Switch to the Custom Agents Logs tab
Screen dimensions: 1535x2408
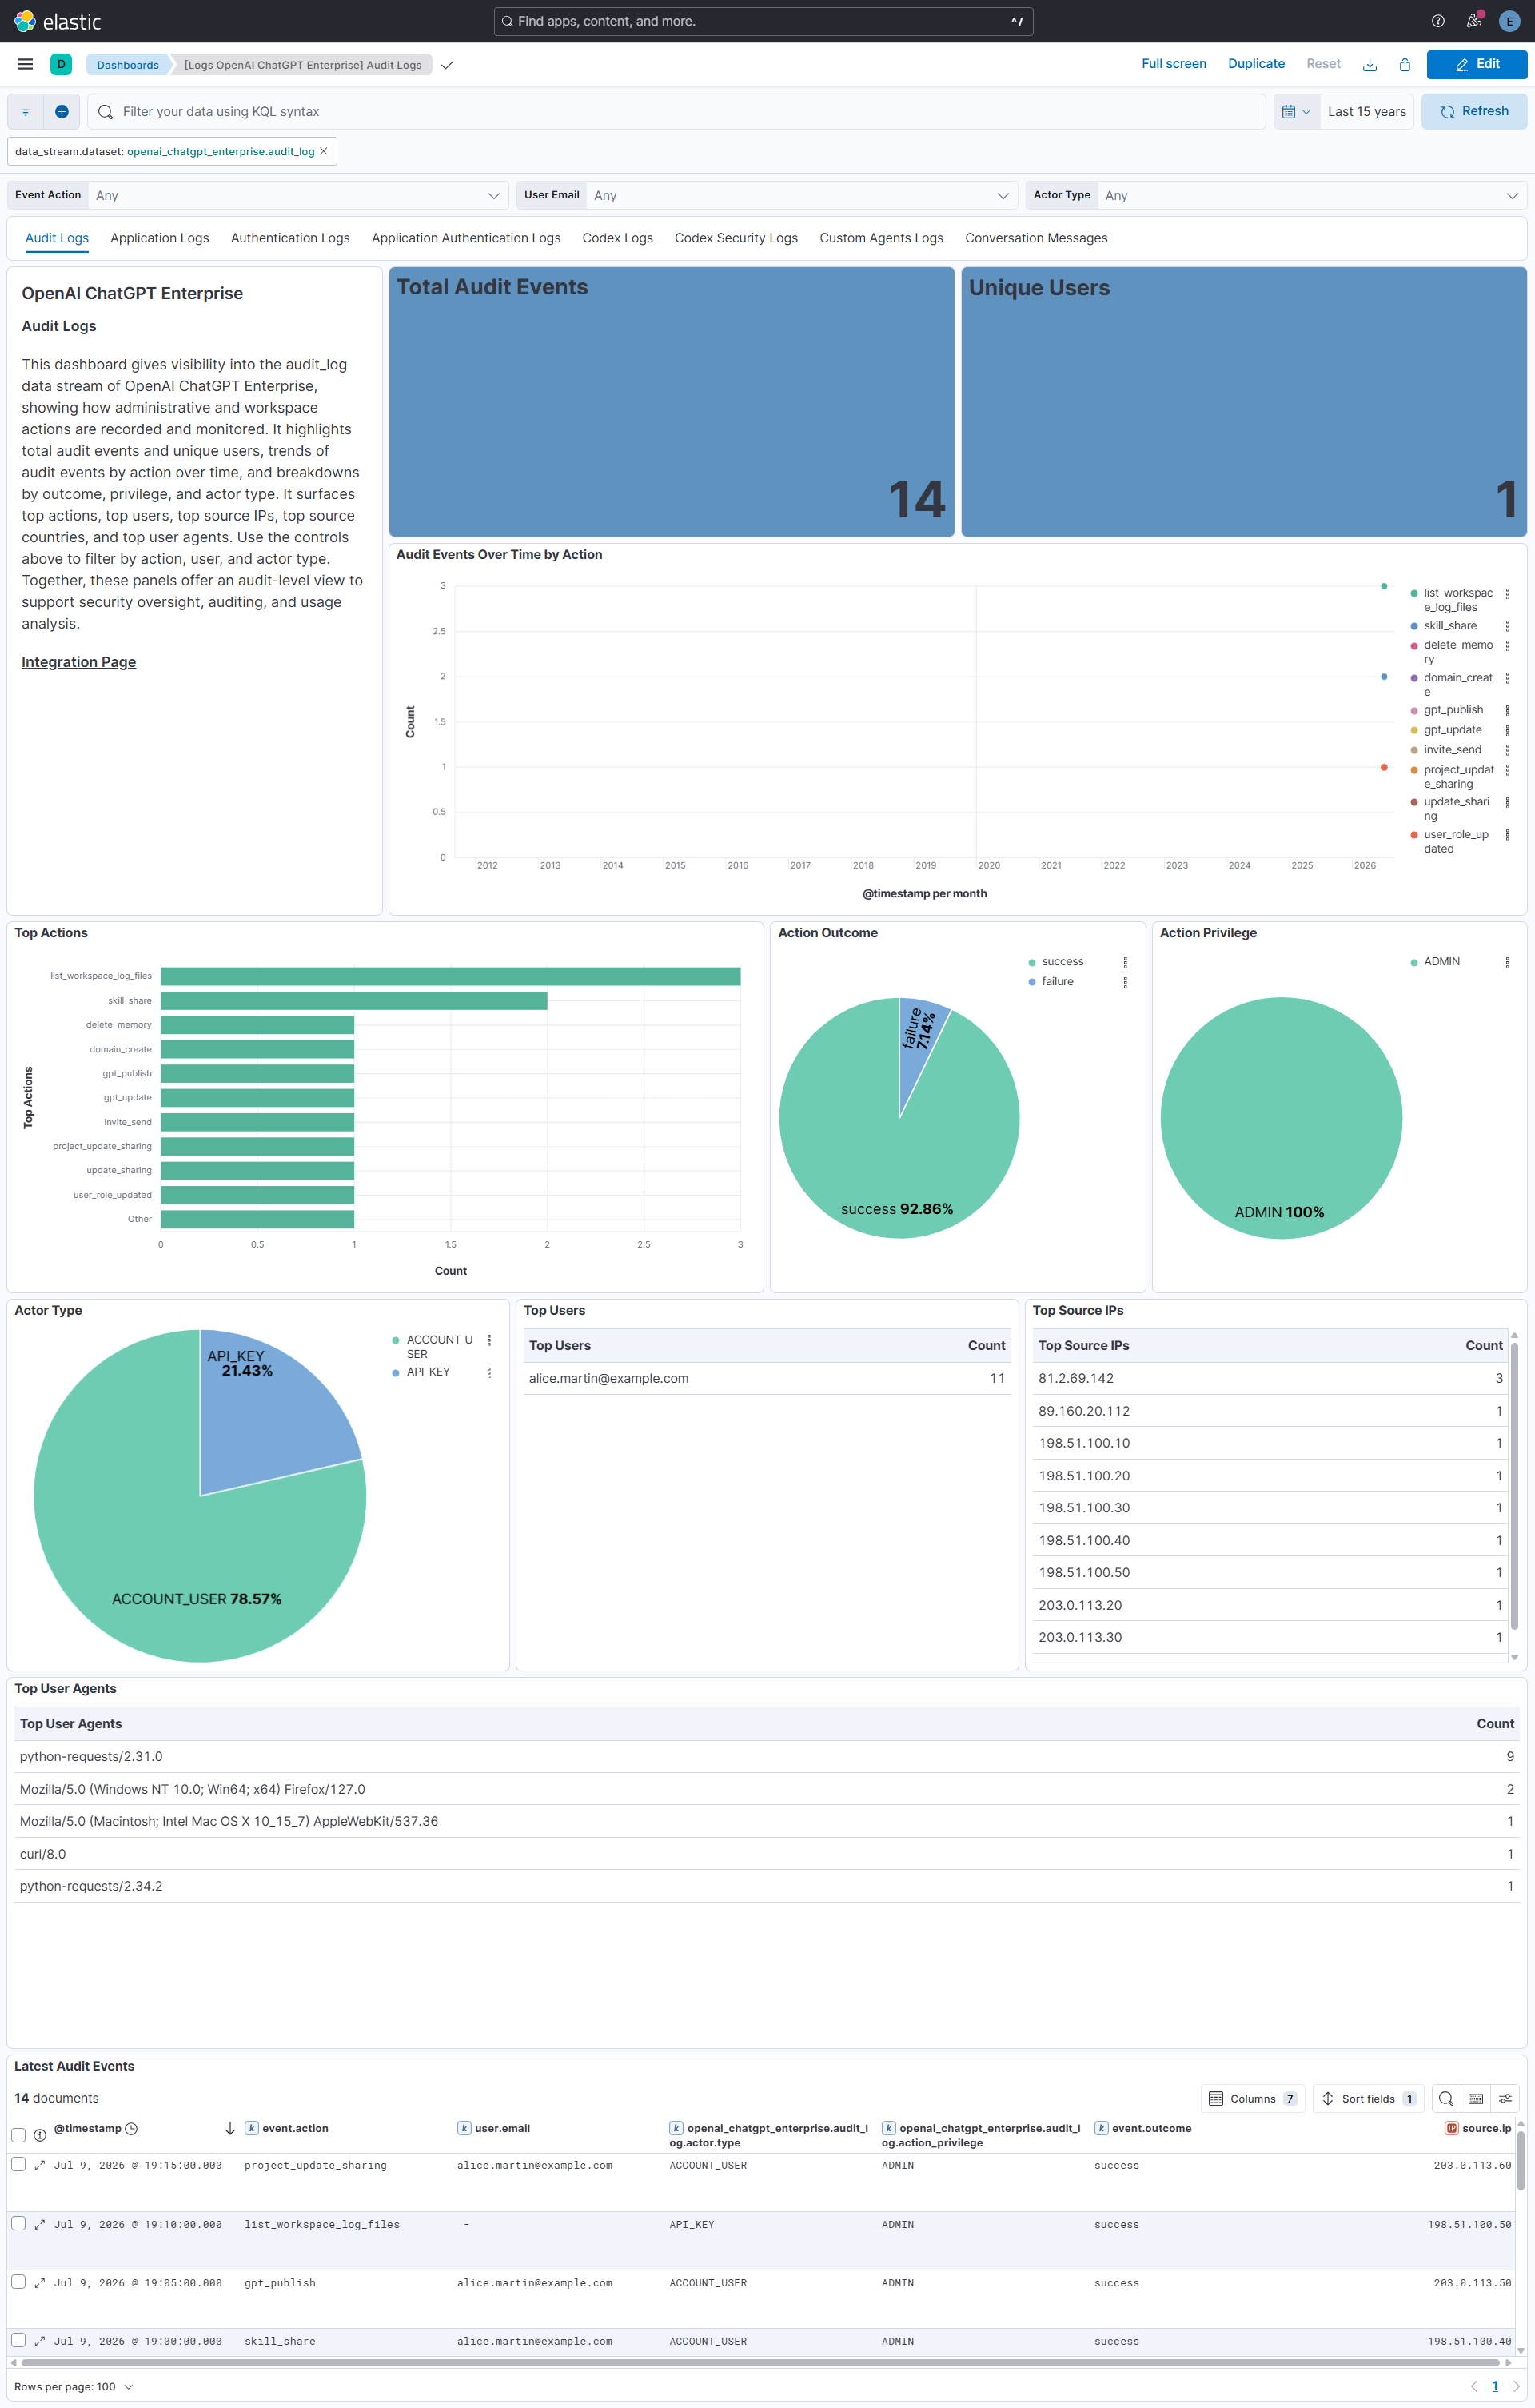tap(881, 238)
